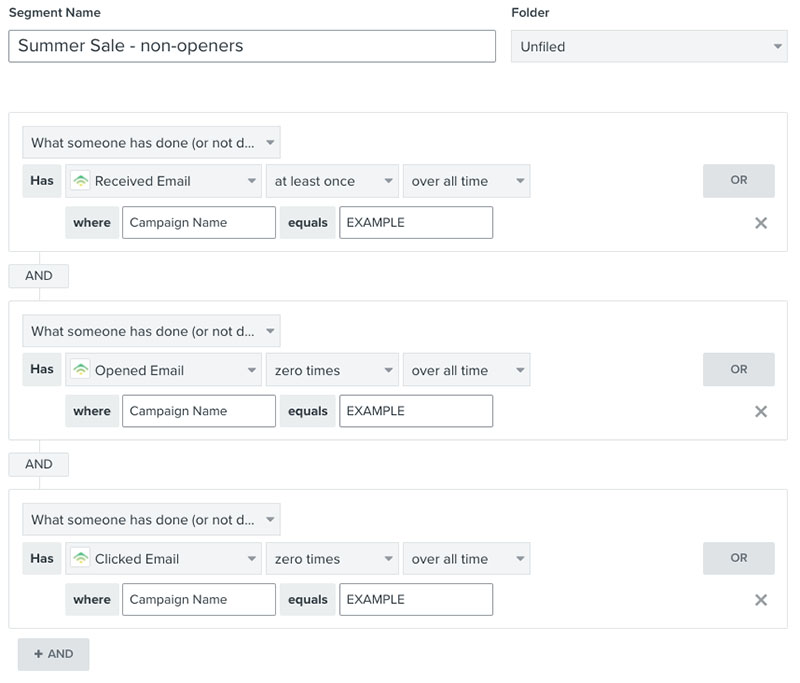Click the Segment Name text field
The image size is (800, 683).
[252, 46]
